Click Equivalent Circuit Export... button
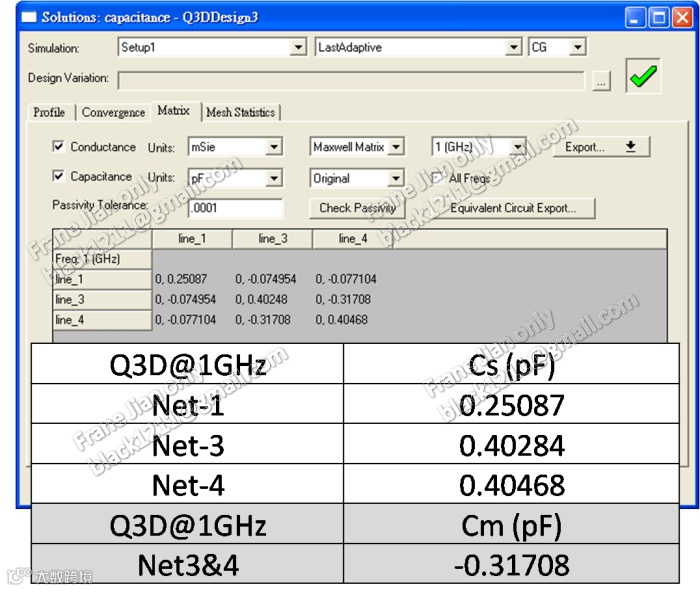 click(513, 208)
